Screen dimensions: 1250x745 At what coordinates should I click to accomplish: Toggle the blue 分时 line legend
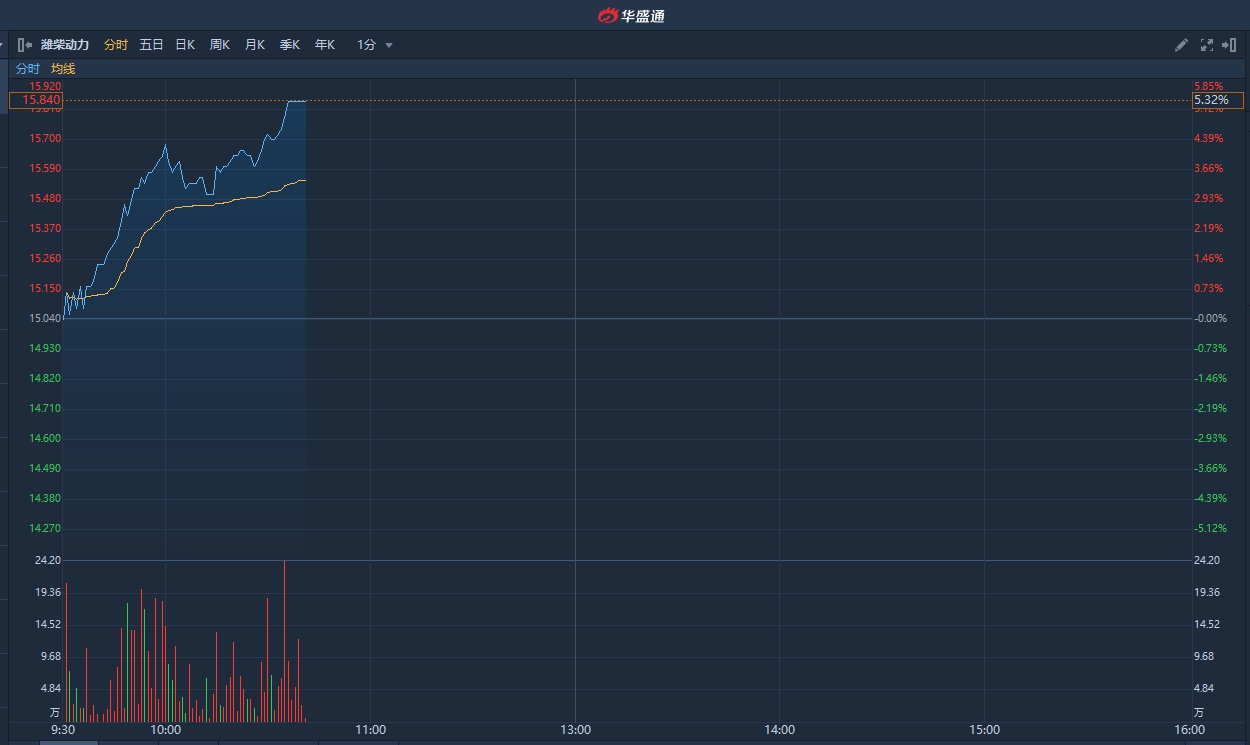click(x=27, y=69)
